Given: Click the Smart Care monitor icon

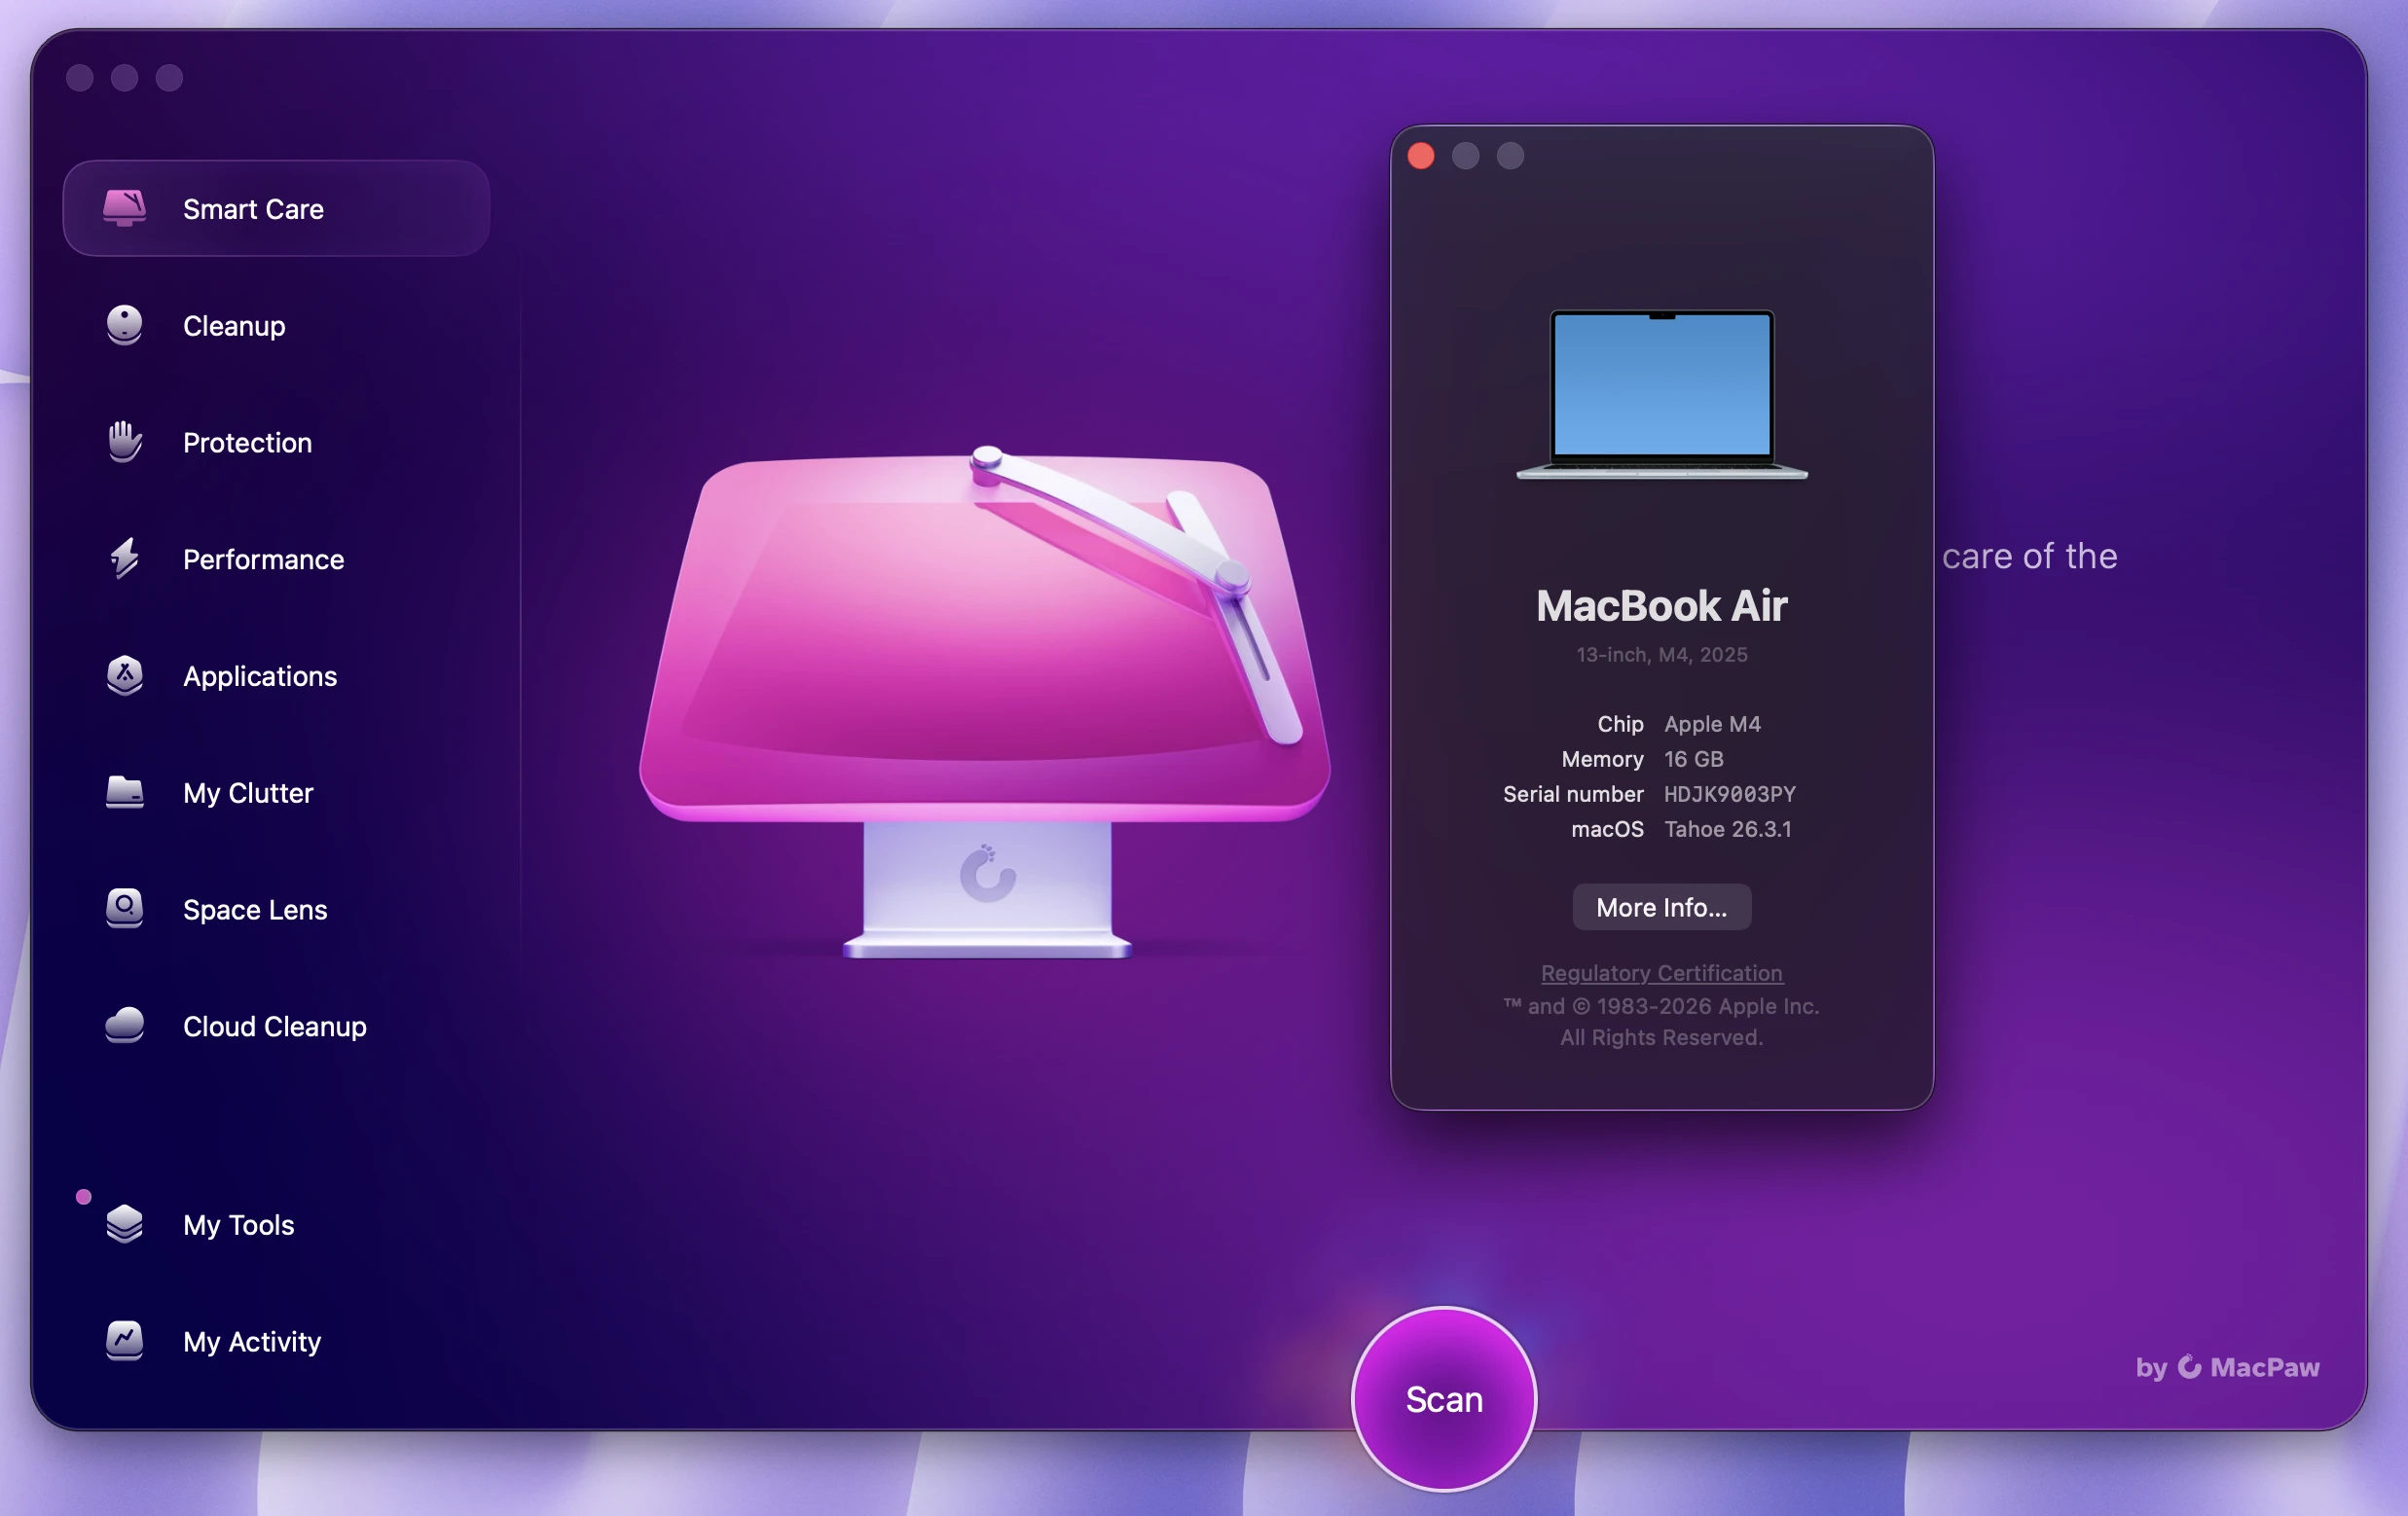Looking at the screenshot, I should point(124,208).
